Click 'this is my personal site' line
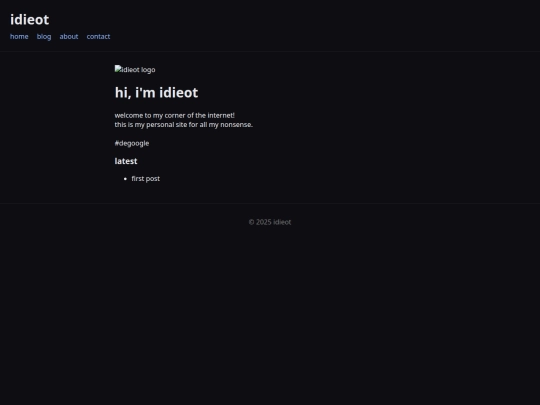The width and height of the screenshot is (540, 405). [x=184, y=125]
